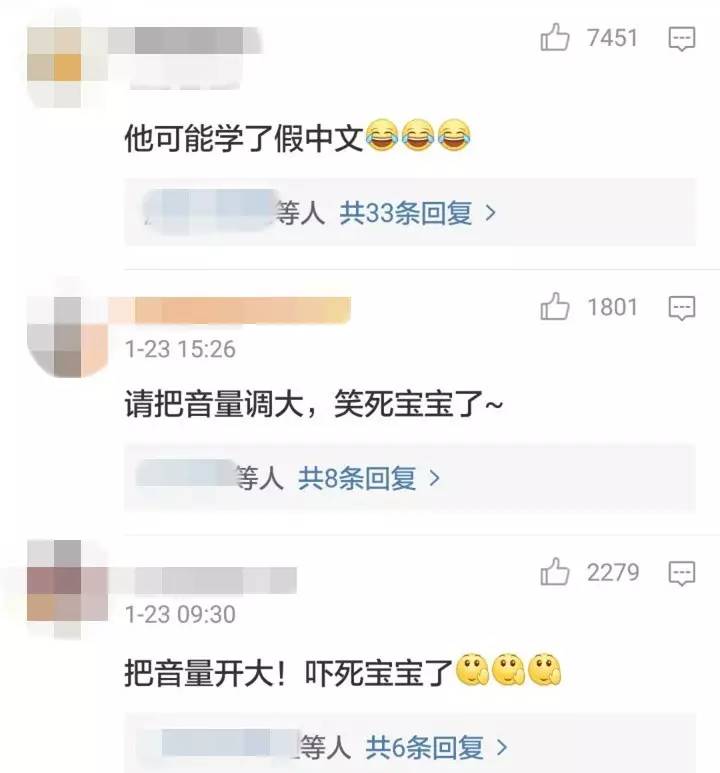Tap the comment text 他可能学了假中文
This screenshot has height=773, width=720.
[x=244, y=138]
